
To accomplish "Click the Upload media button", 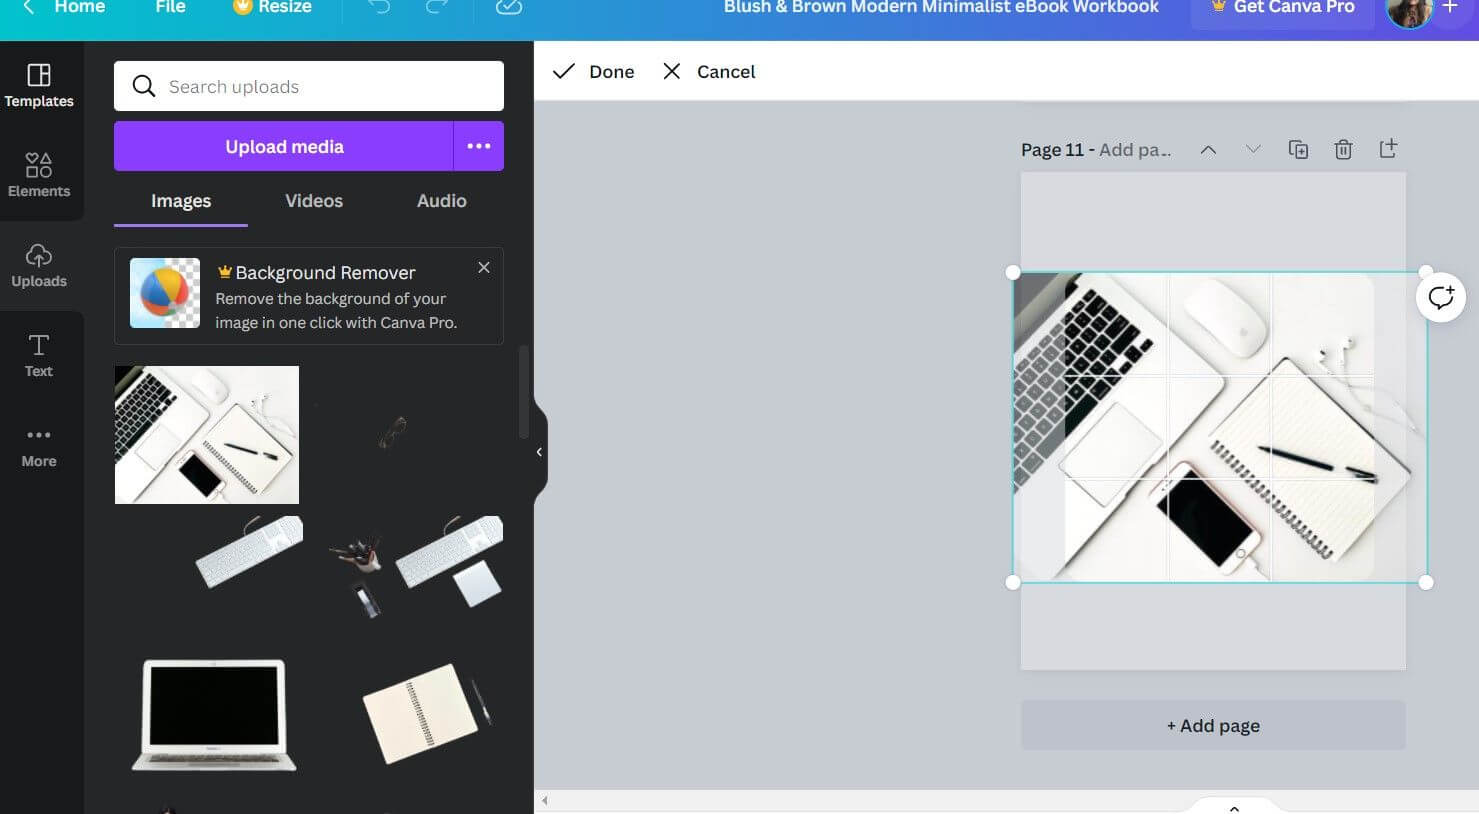I will pyautogui.click(x=284, y=146).
